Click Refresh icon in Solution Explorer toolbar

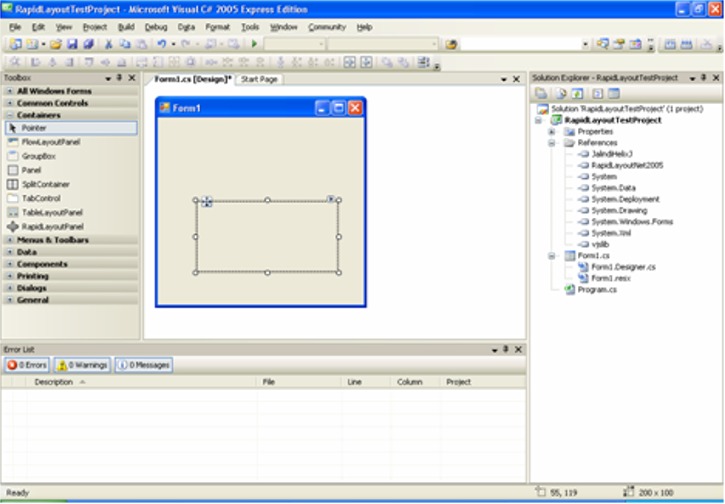[578, 93]
